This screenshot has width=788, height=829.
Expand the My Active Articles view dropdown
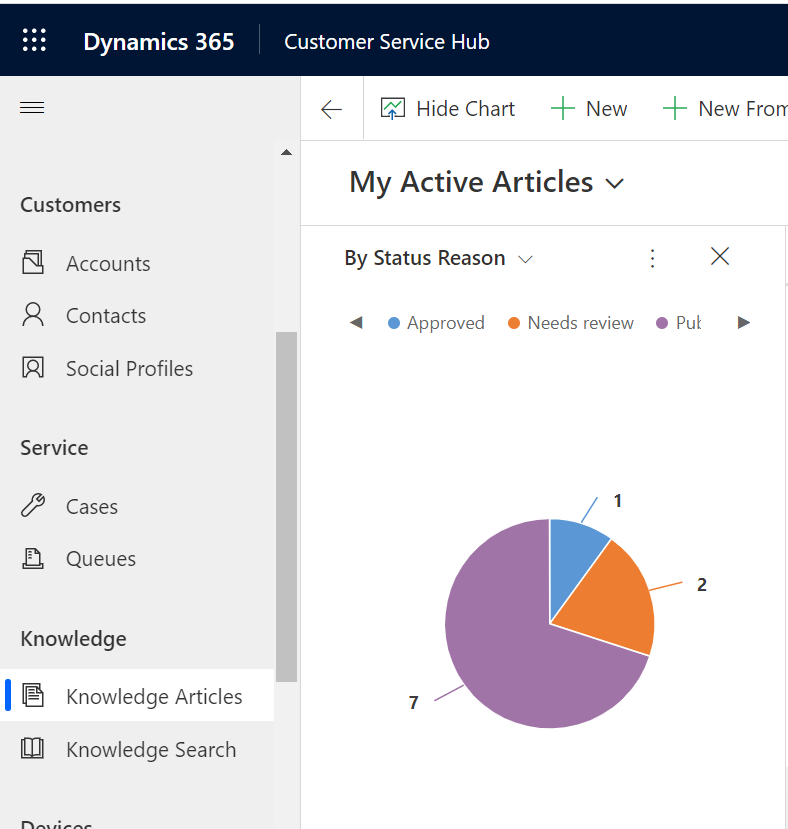tap(615, 184)
